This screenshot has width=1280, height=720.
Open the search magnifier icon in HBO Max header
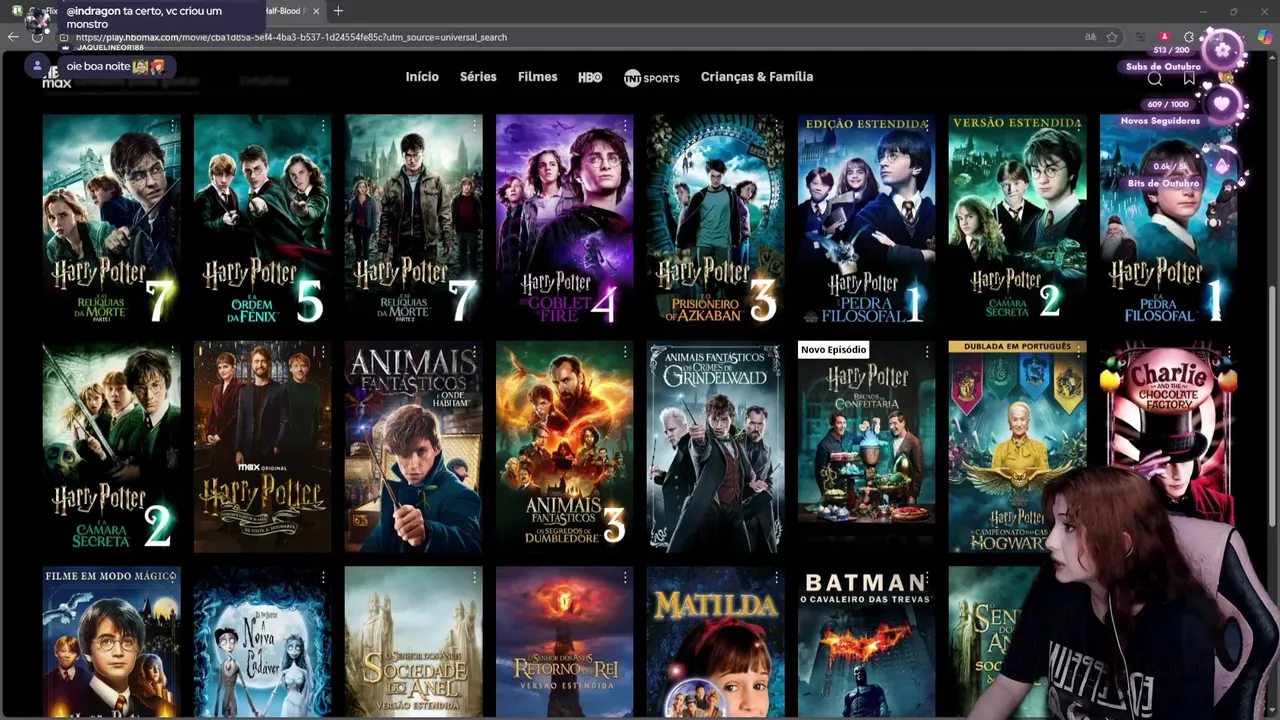click(1155, 79)
